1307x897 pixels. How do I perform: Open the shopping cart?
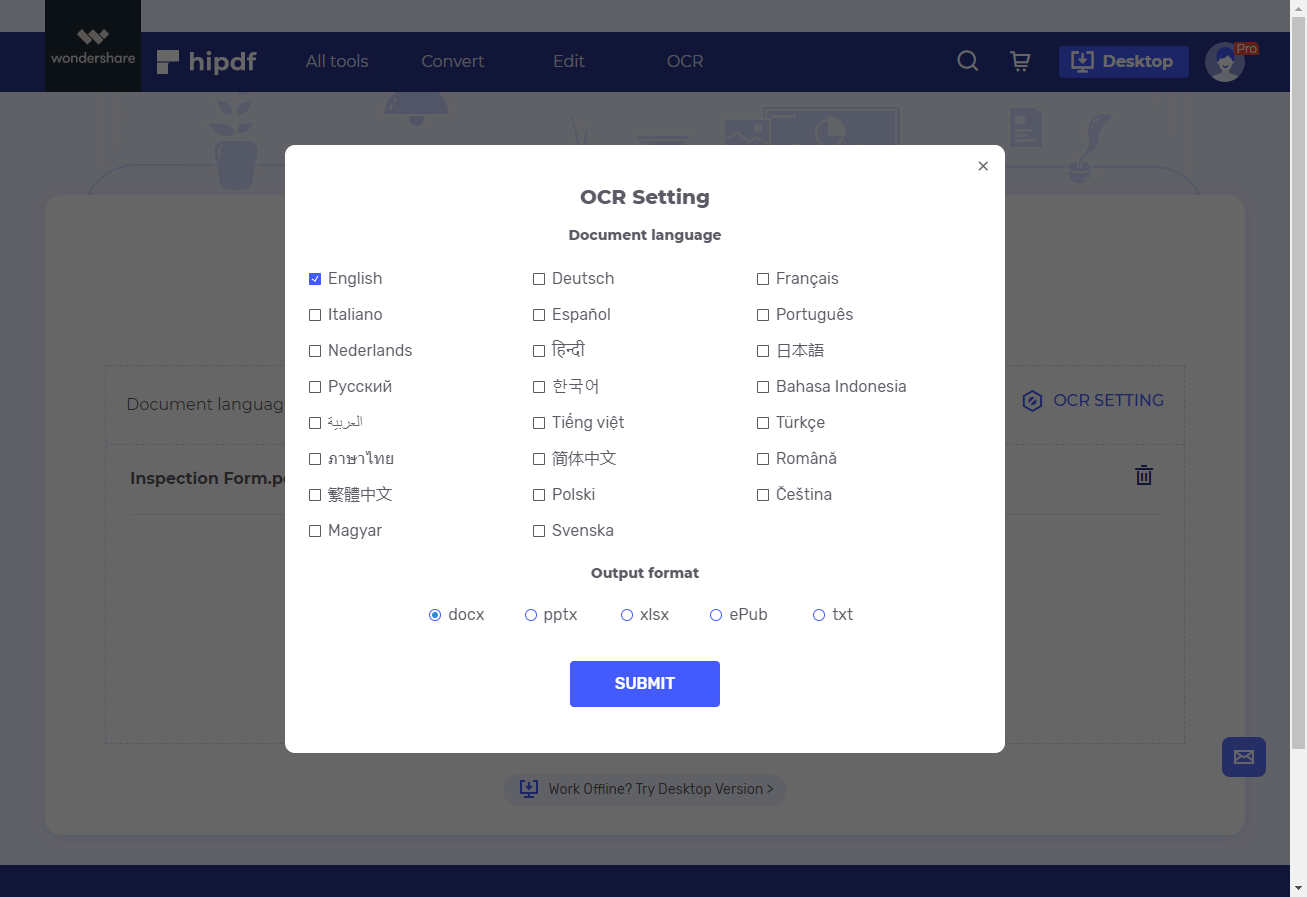click(1020, 61)
